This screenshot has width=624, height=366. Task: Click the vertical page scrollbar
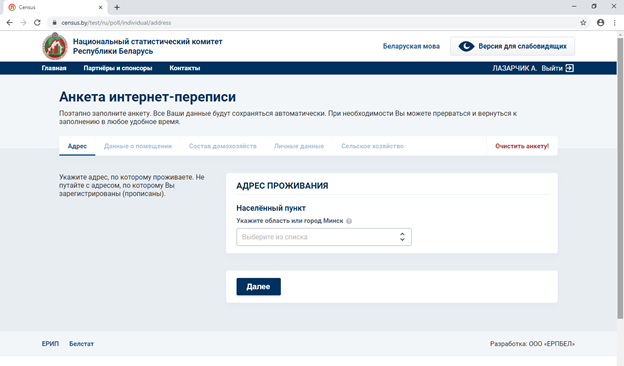click(x=620, y=178)
